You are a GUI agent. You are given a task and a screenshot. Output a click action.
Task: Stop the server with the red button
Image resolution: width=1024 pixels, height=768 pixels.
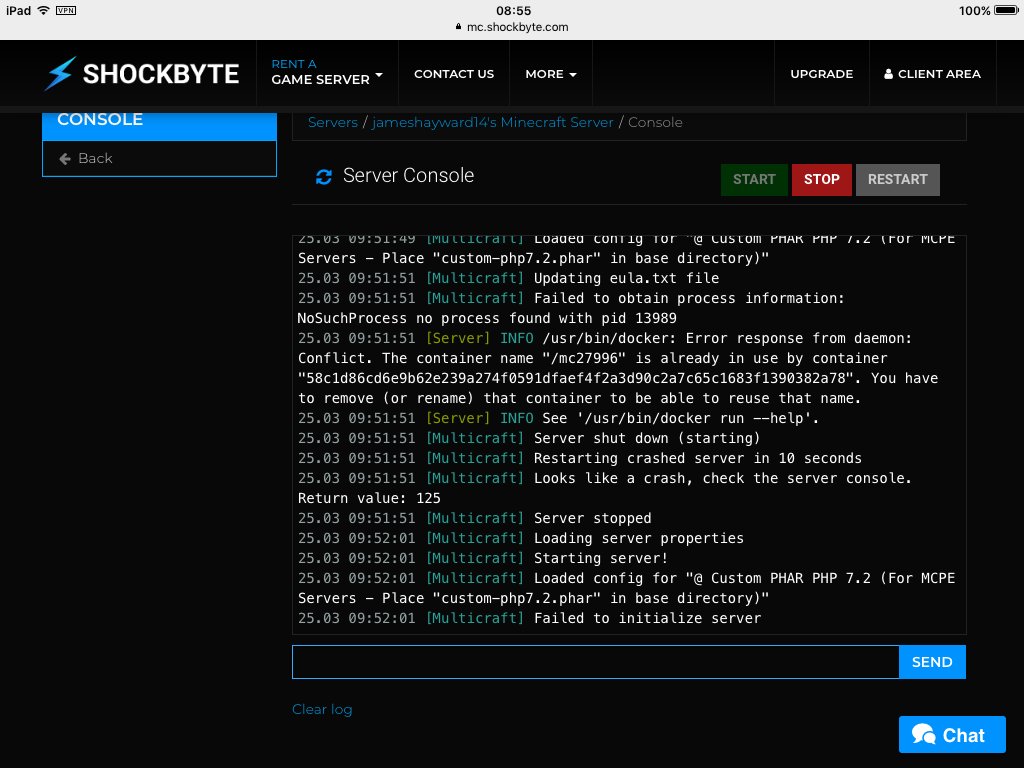(x=822, y=180)
